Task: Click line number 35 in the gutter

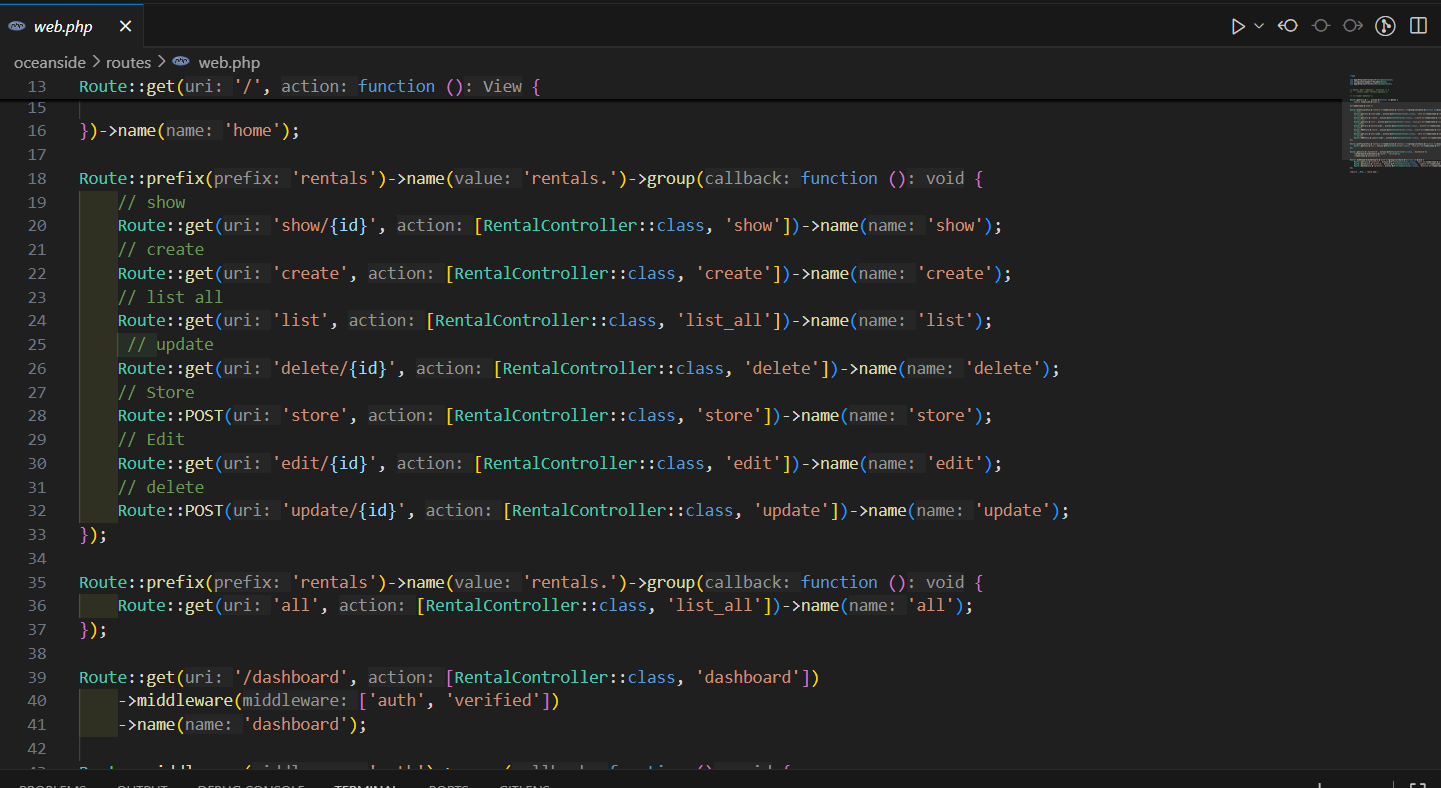Action: click(x=37, y=582)
